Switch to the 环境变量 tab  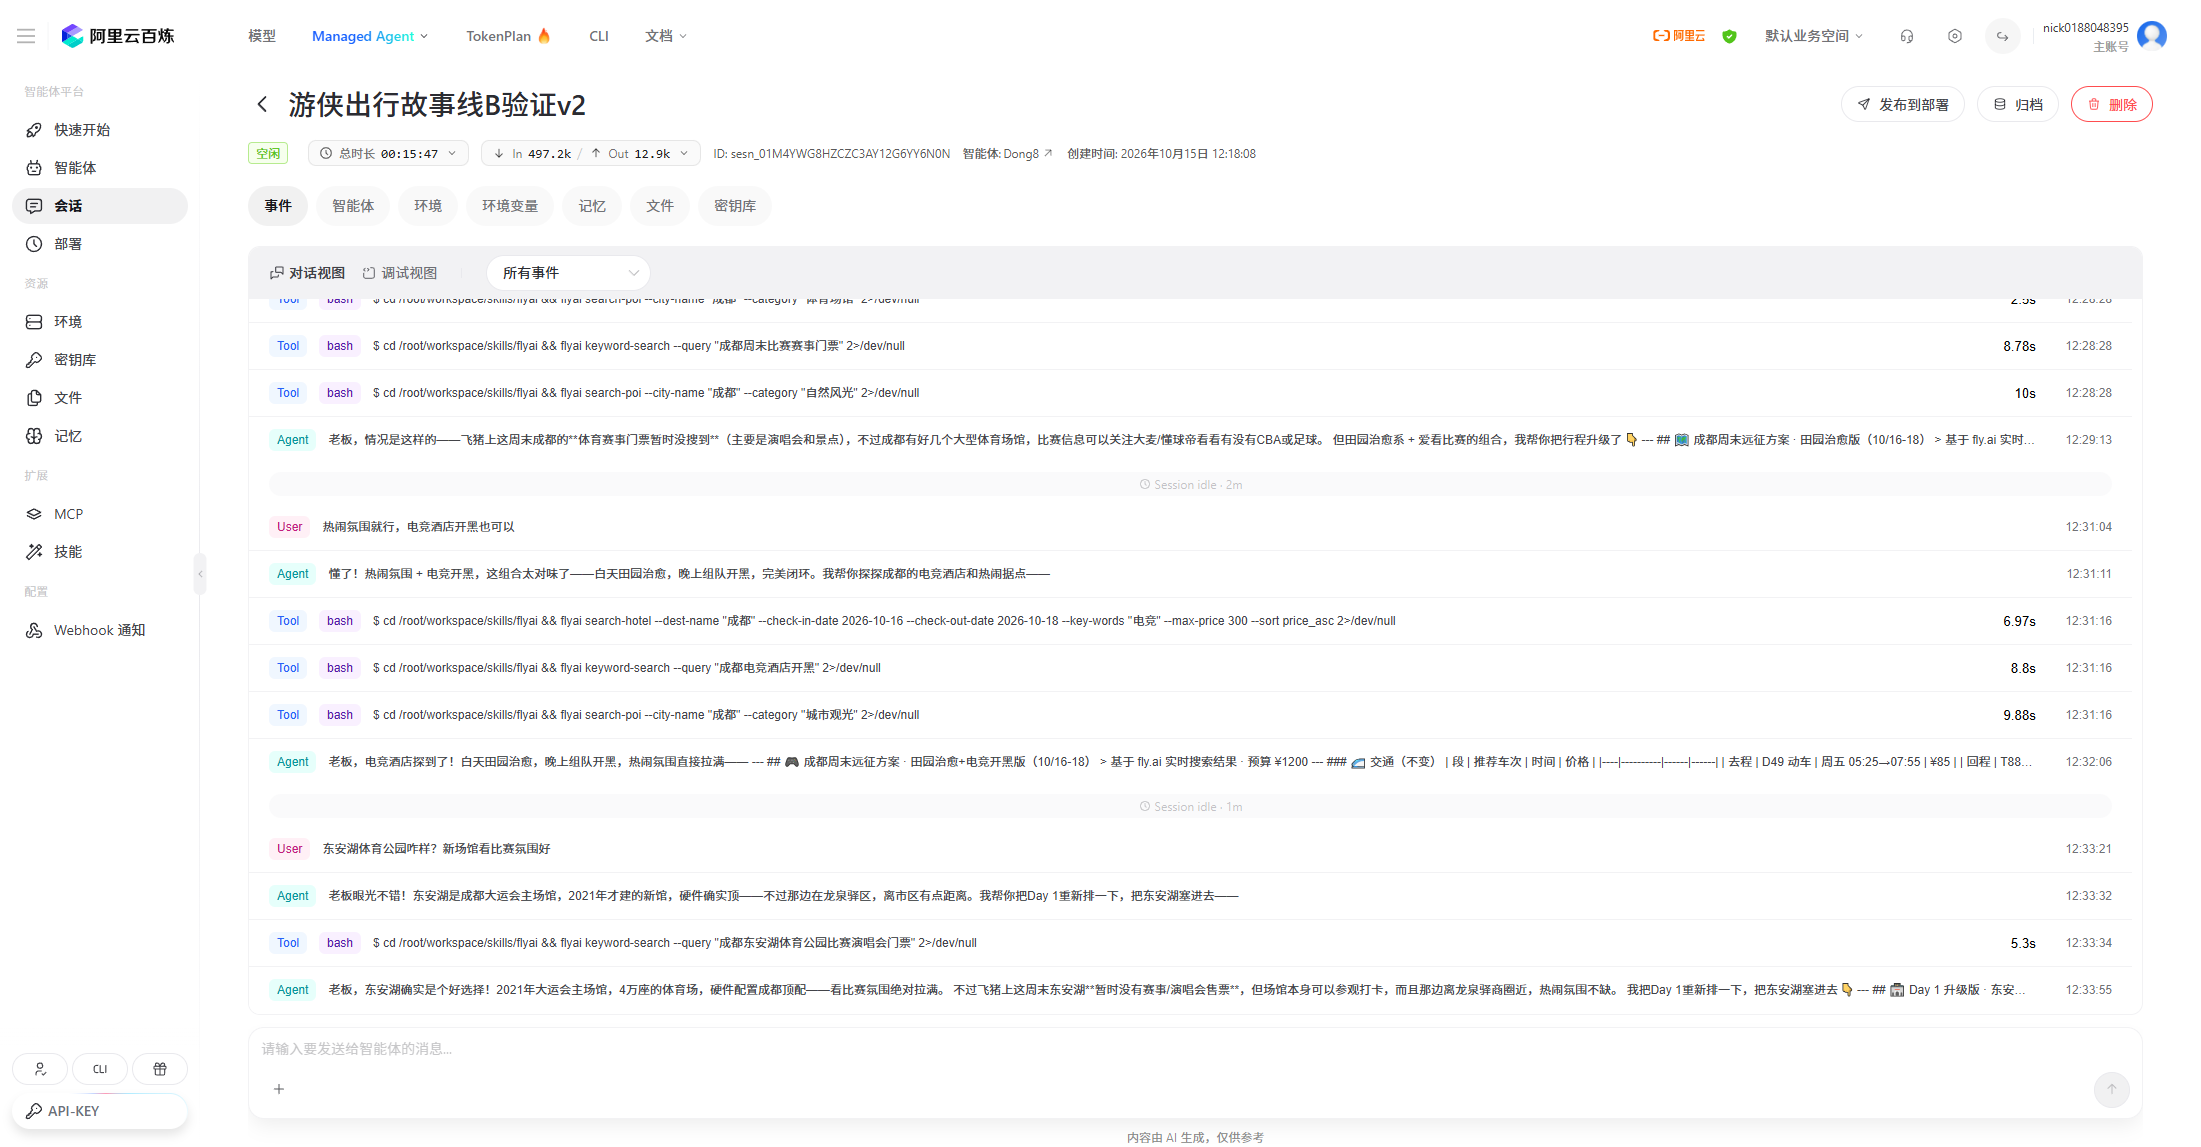pyautogui.click(x=510, y=206)
